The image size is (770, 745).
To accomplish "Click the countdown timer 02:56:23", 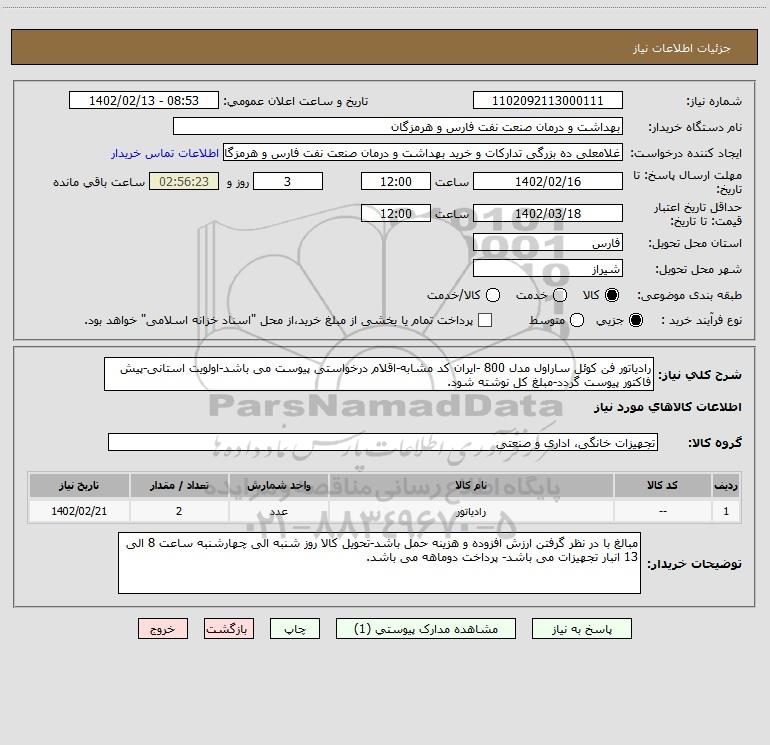I will click(x=184, y=181).
